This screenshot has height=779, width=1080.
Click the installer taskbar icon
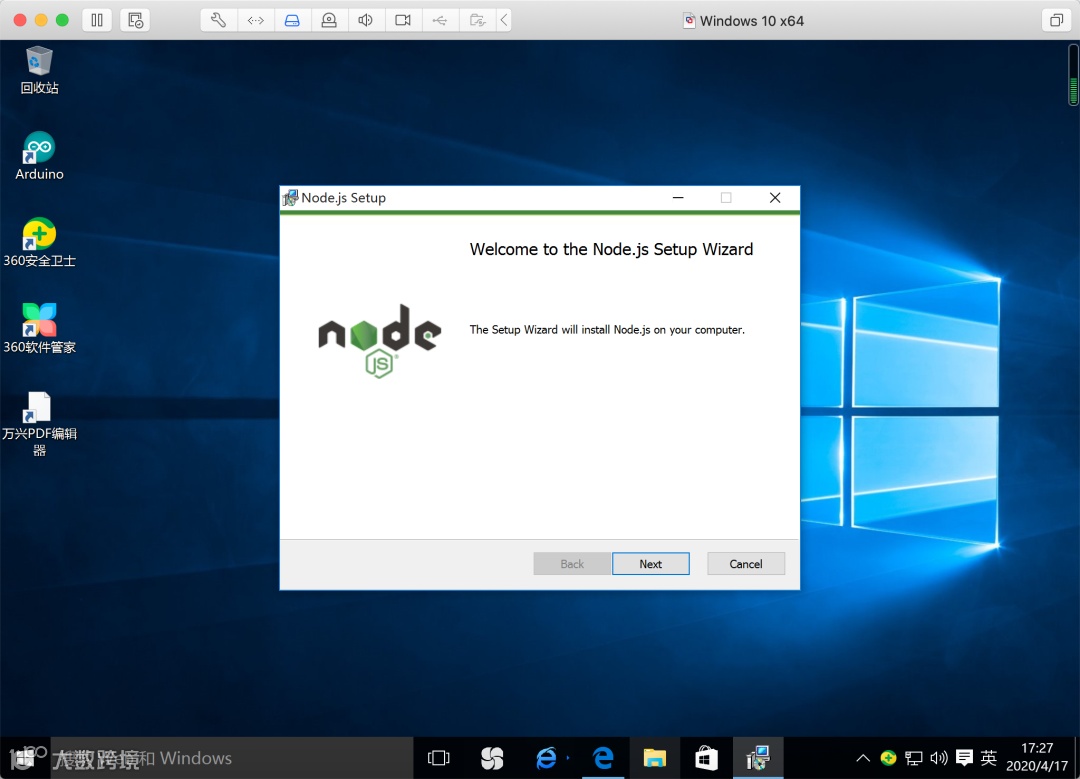(x=758, y=758)
